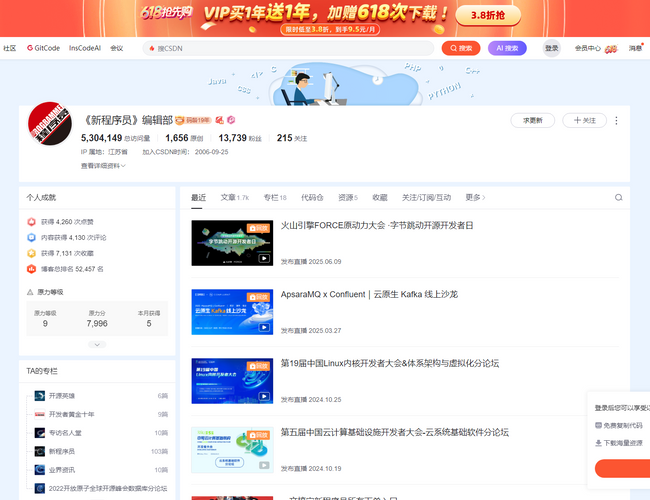Screen dimensions: 650x500
Task: Open the 第五届中国云计算 video thumbnail
Action: pyautogui.click(x=232, y=450)
